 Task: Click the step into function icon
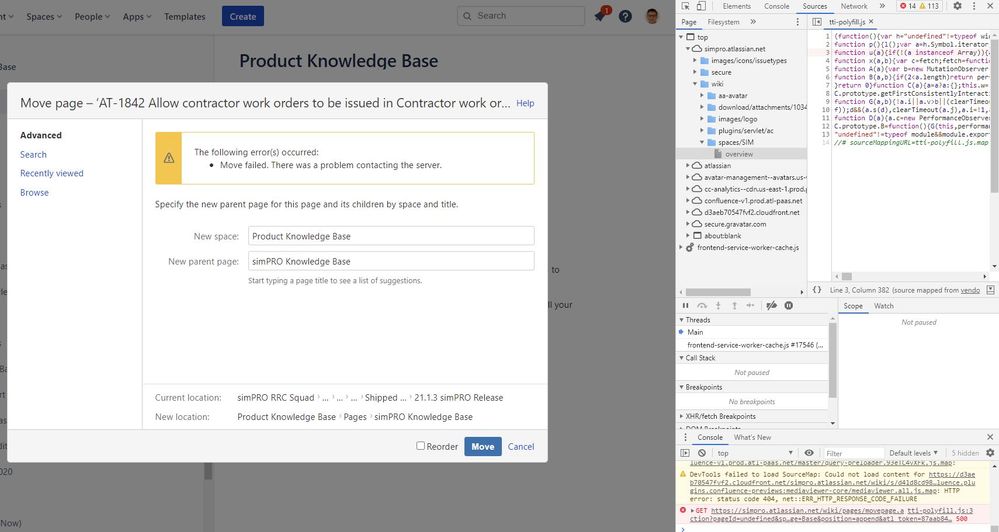point(718,306)
